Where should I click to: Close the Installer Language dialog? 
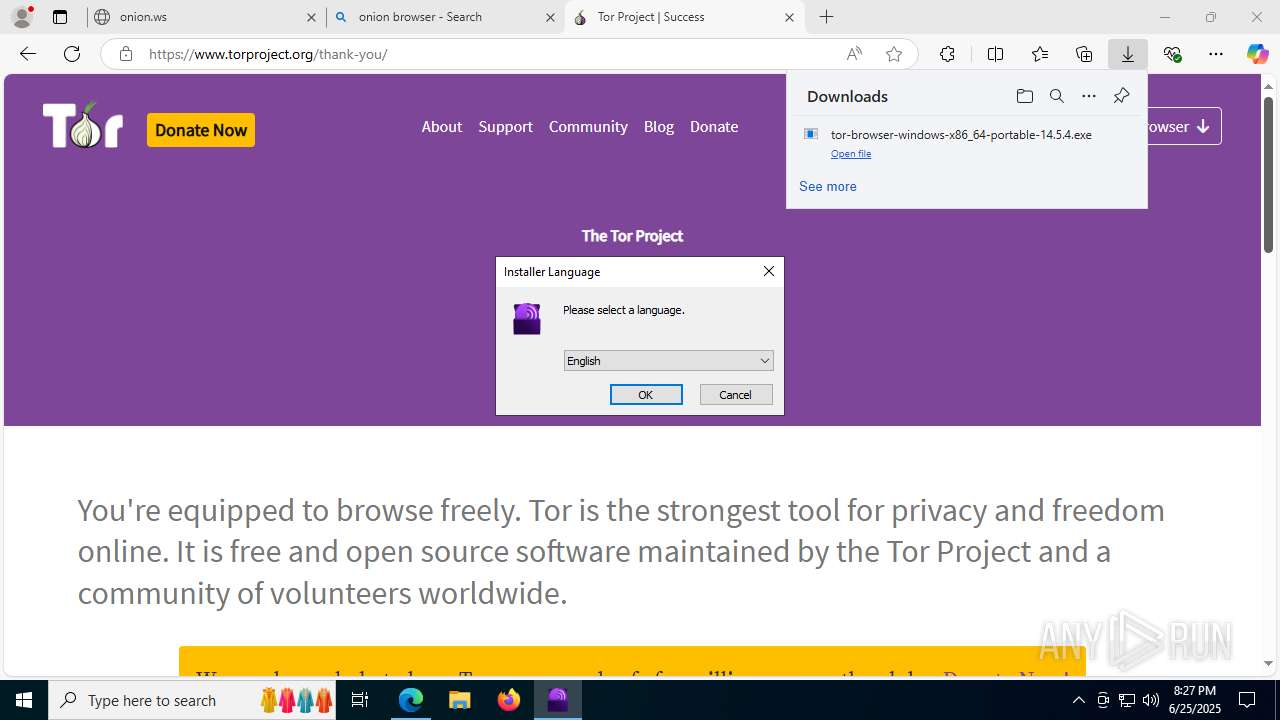coord(768,271)
